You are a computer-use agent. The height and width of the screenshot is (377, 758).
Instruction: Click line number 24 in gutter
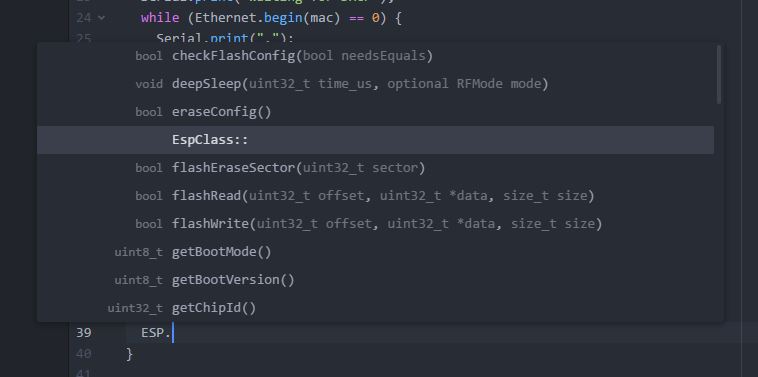click(84, 18)
